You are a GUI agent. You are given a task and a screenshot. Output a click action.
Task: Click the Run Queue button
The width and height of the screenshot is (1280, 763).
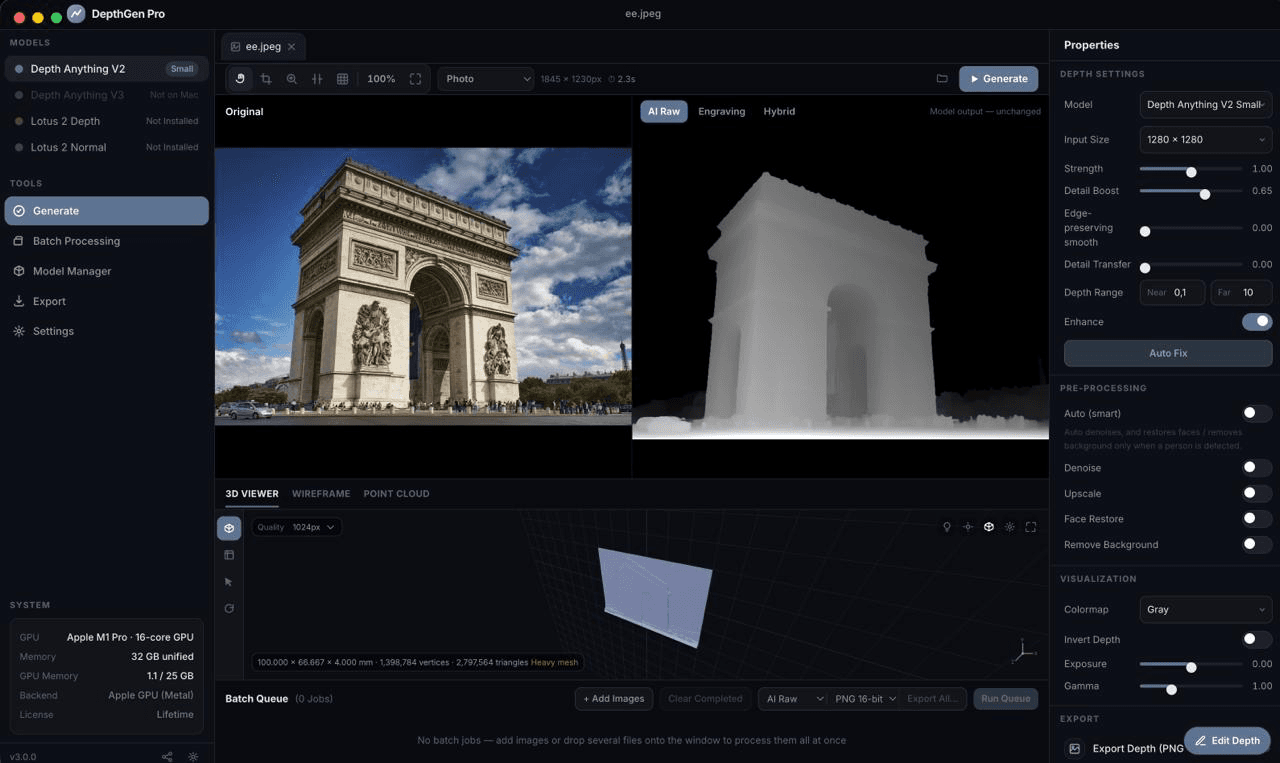tap(1005, 699)
